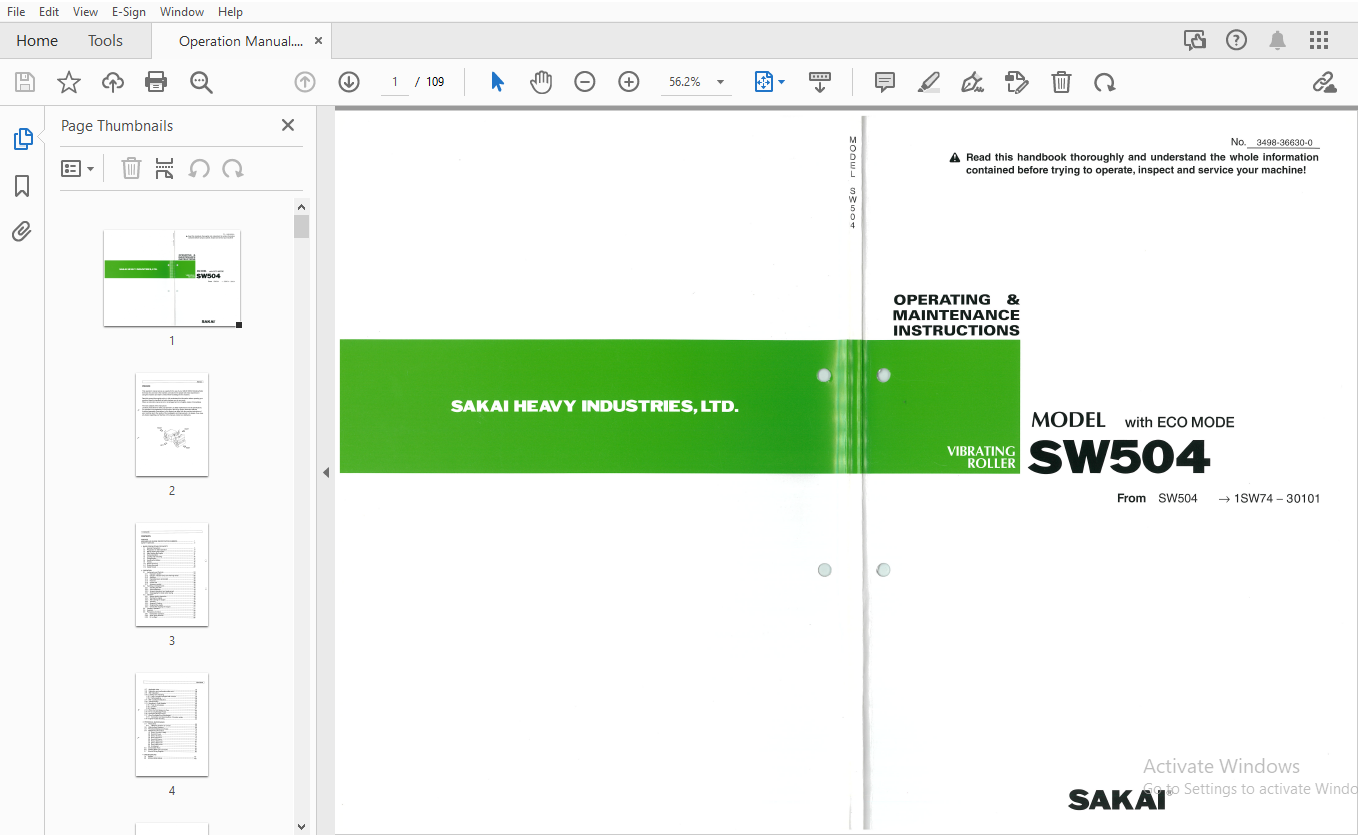Screen dimensions: 1358x835
Task: Select page 4 thumbnail
Action: pos(172,725)
